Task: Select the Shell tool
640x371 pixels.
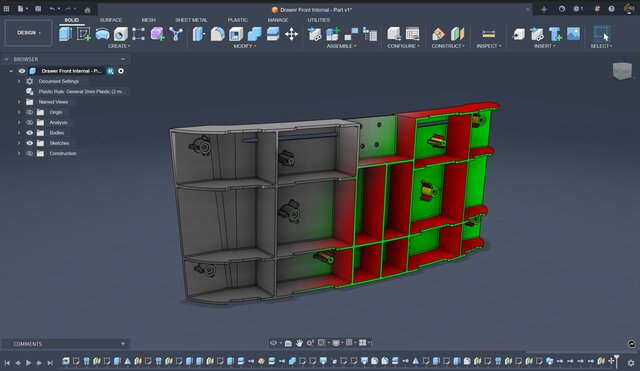Action: click(x=236, y=34)
